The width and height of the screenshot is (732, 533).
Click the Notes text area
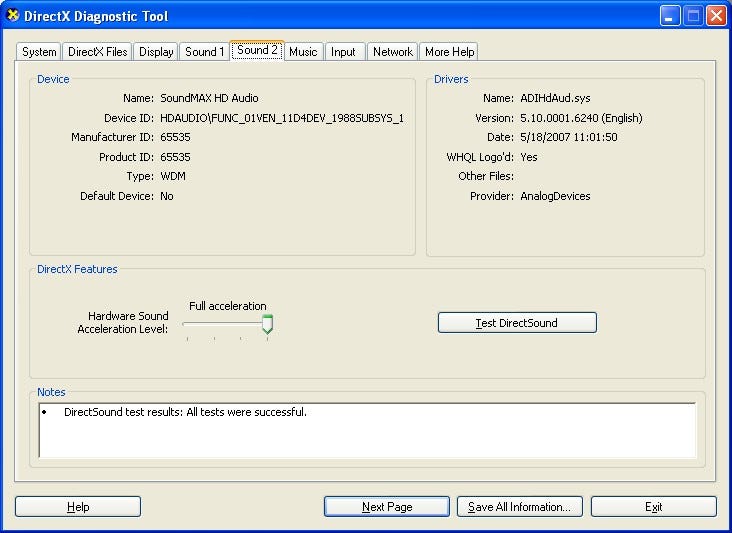tap(367, 430)
